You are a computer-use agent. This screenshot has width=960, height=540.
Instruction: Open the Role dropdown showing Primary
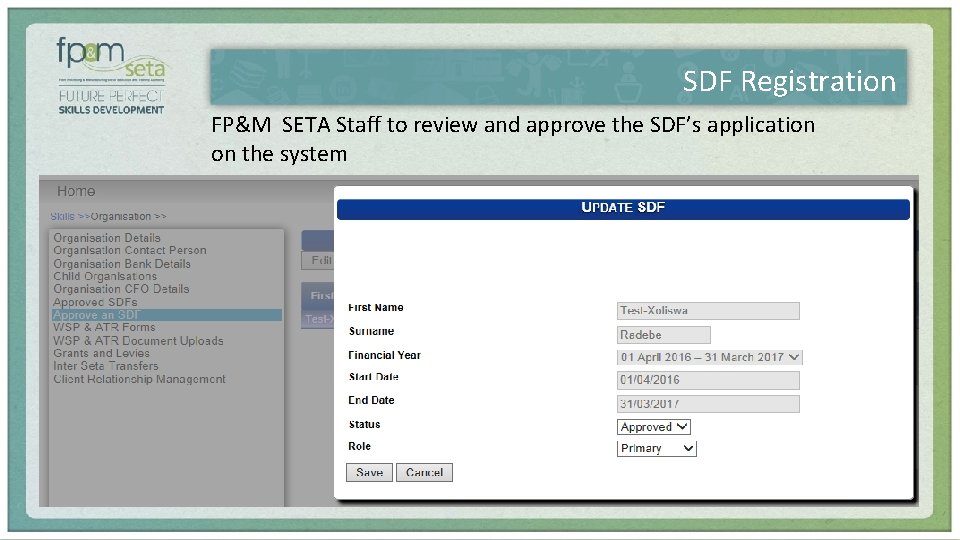(x=657, y=448)
